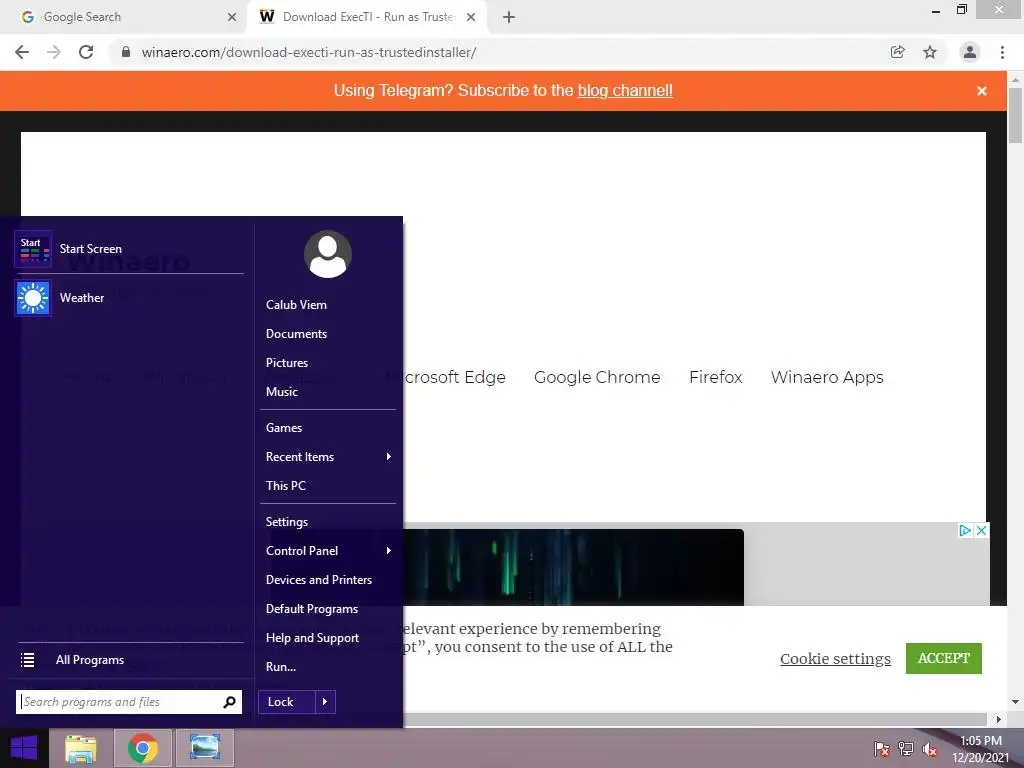Open Music from the Start menu
The image size is (1024, 768).
281,392
